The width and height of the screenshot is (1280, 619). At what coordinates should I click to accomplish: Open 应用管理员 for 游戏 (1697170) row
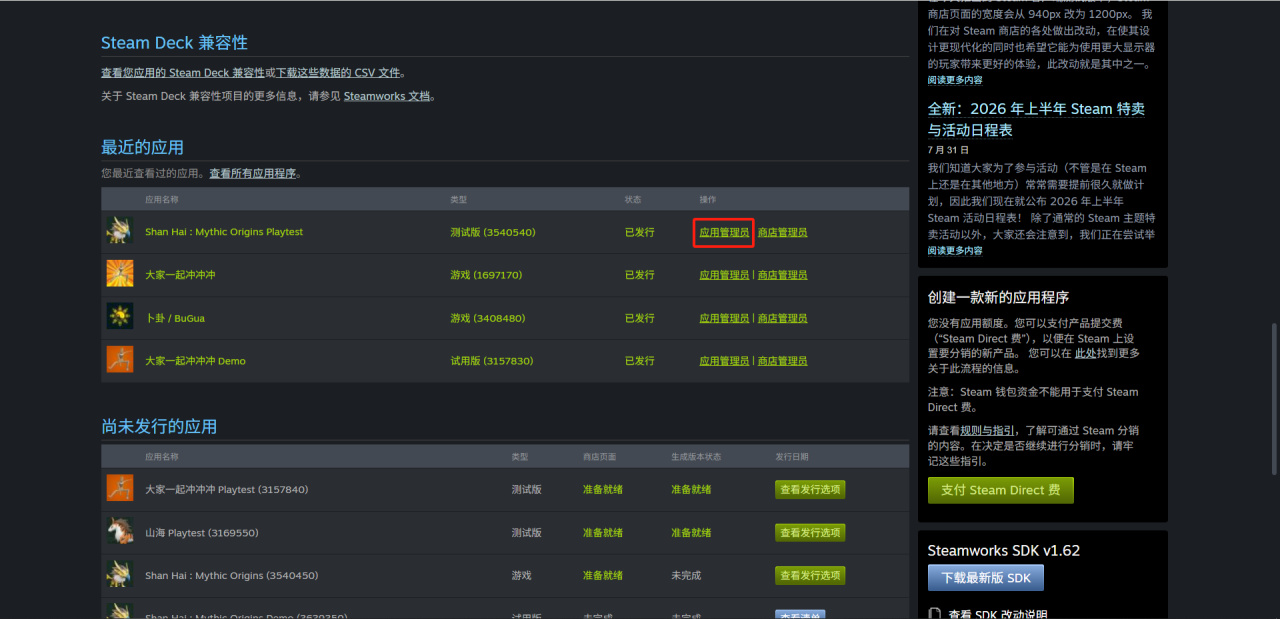point(724,275)
